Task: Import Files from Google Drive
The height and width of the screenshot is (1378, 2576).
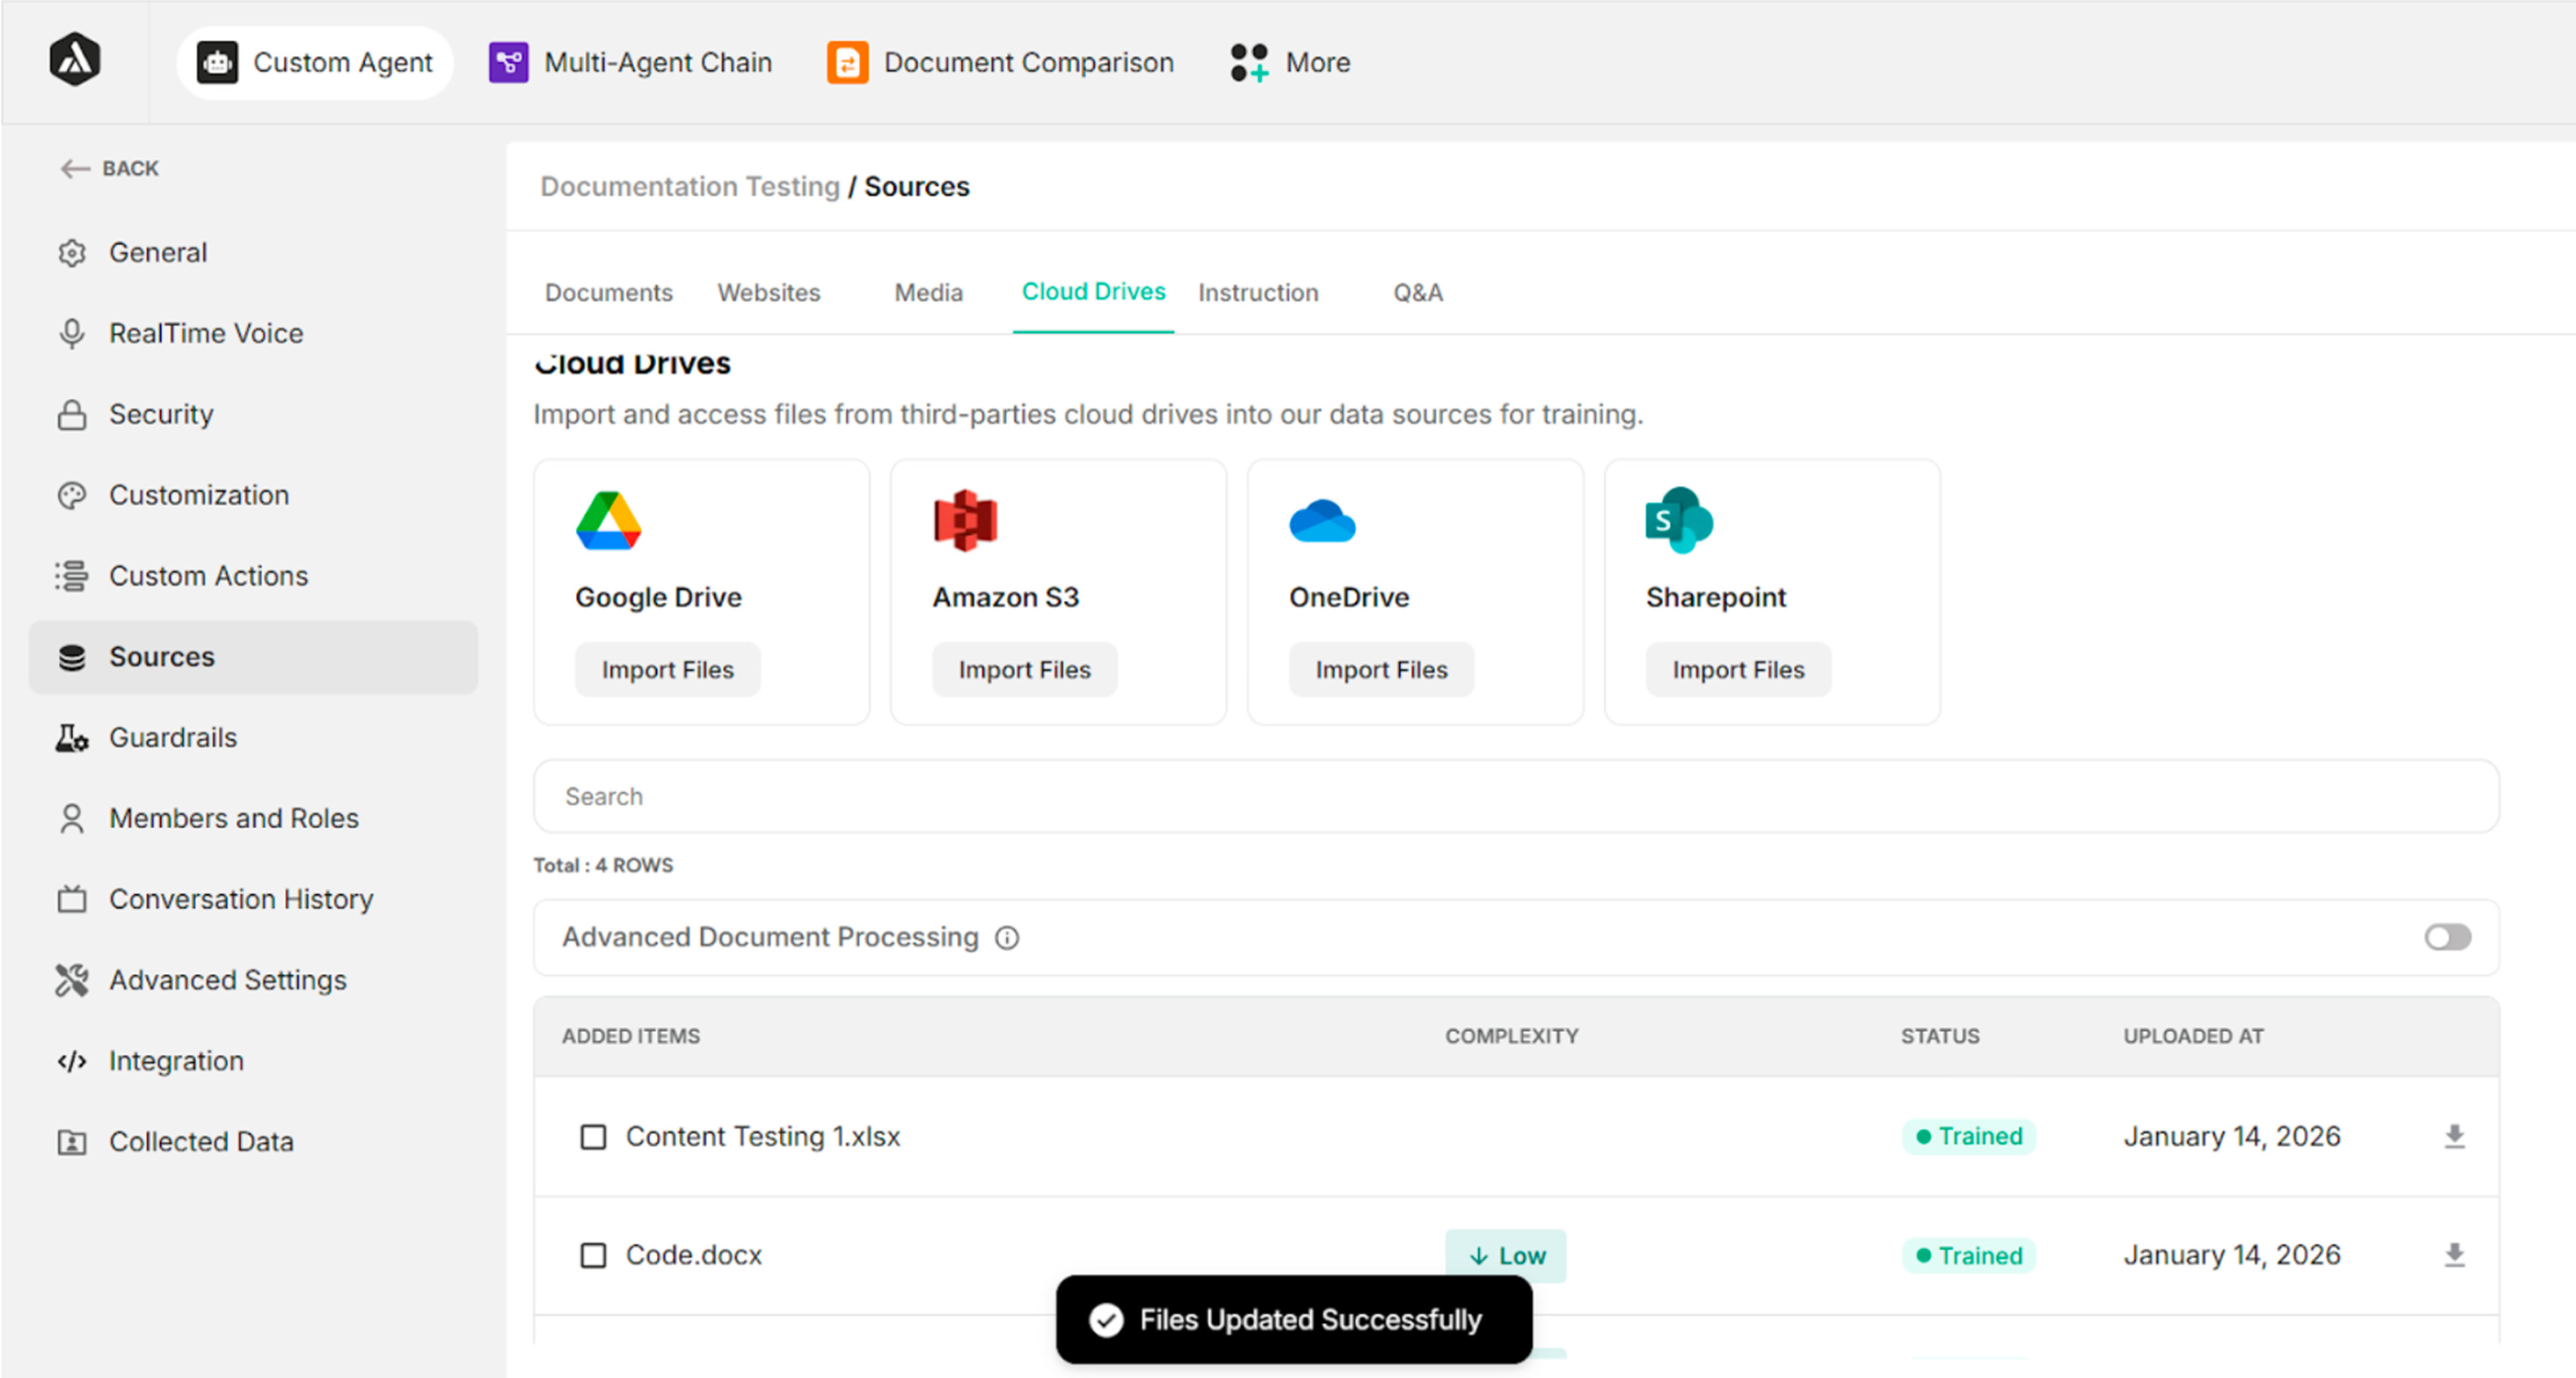Action: (x=667, y=669)
